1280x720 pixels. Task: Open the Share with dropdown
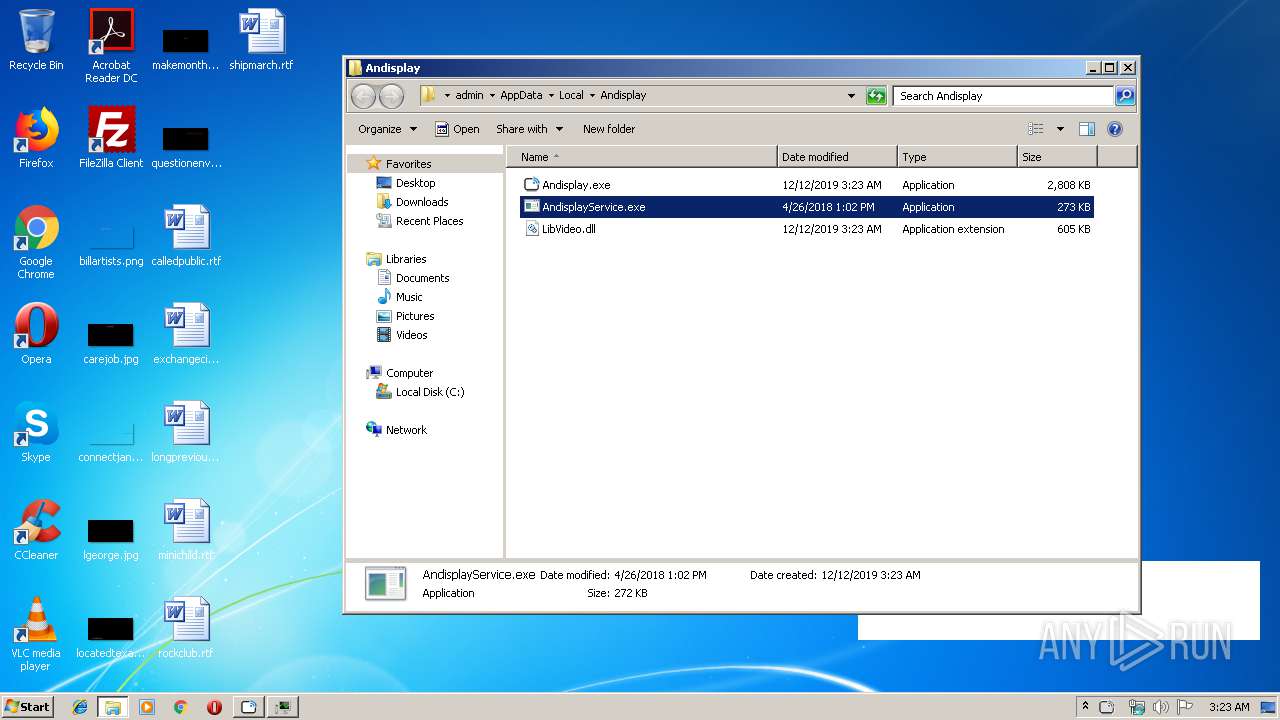pyautogui.click(x=529, y=129)
